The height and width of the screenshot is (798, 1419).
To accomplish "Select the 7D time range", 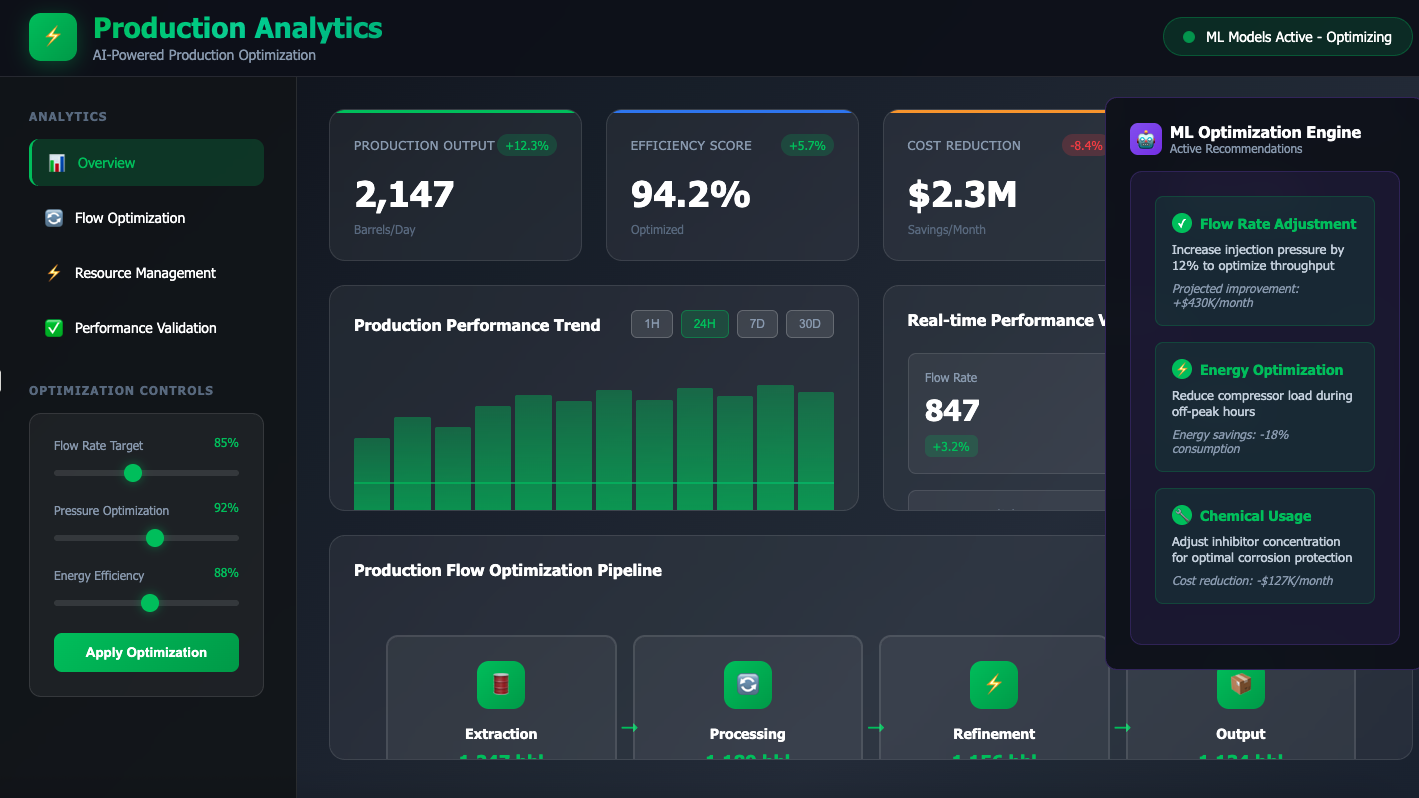I will click(x=757, y=324).
